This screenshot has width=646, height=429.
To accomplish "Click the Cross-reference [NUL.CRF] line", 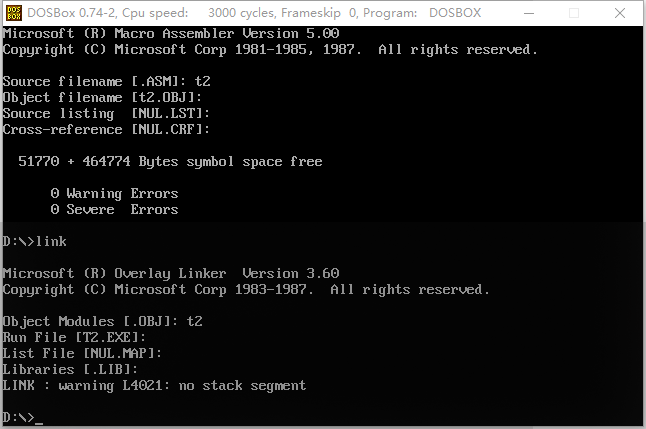I will [106, 129].
